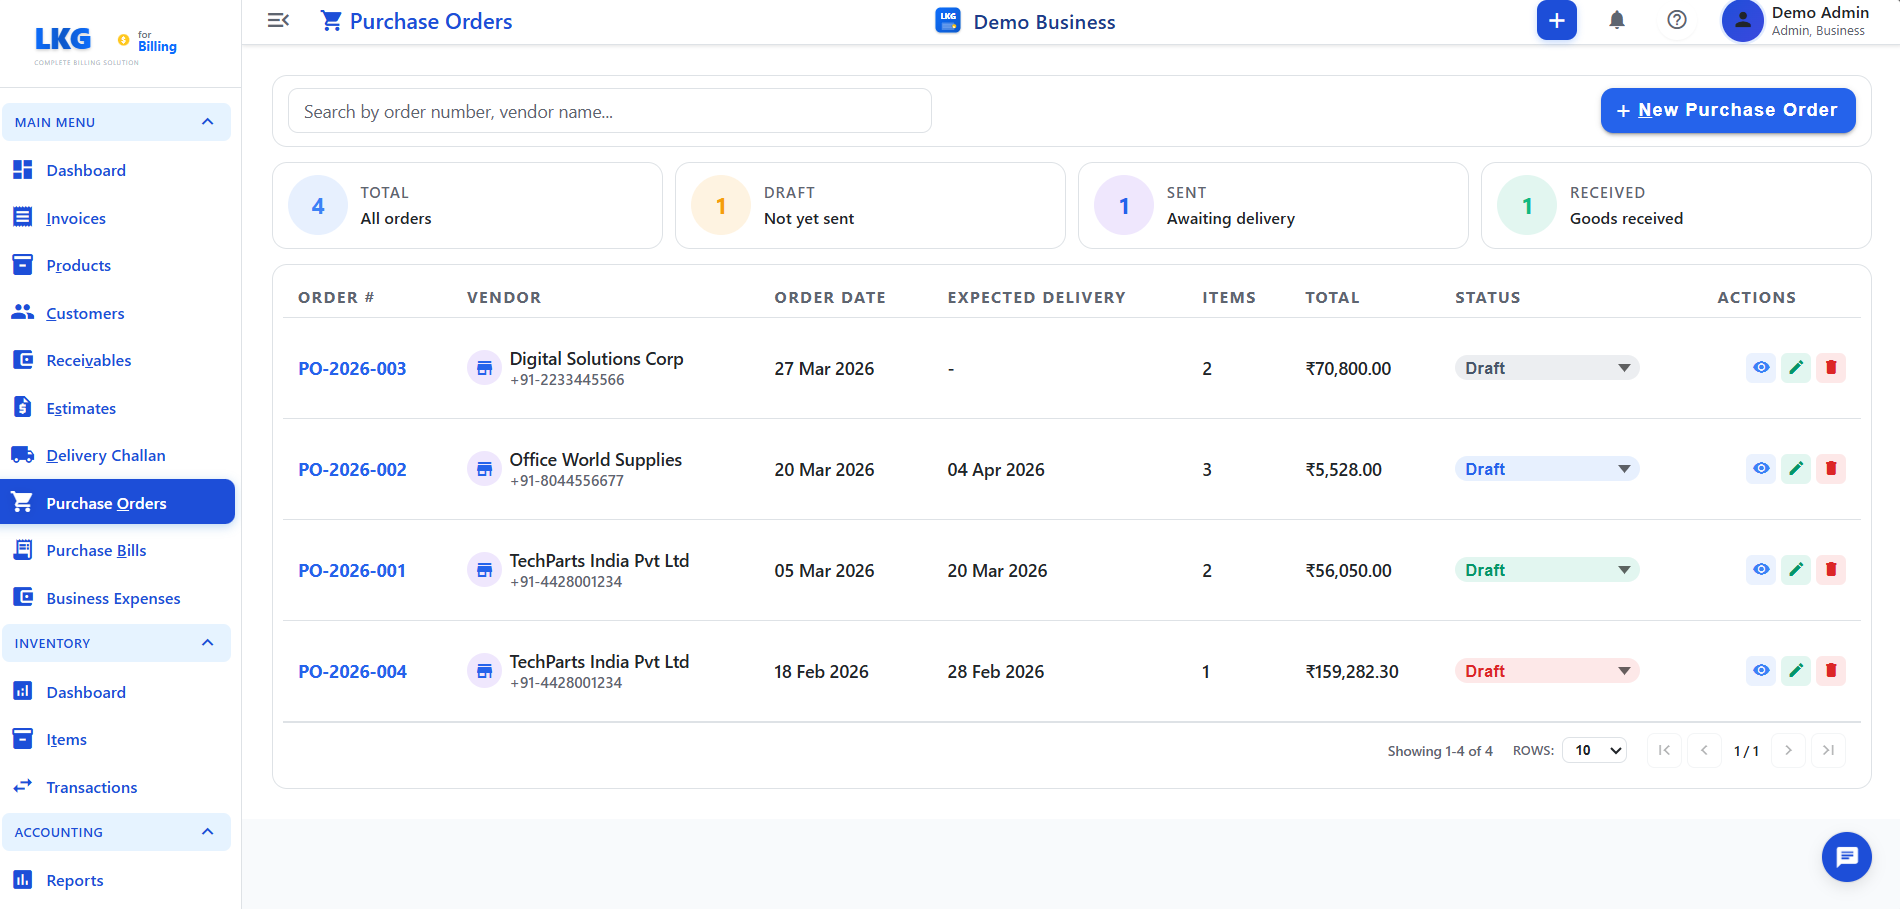1900x909 pixels.
Task: Open Invoices in sidebar
Action: pos(116,218)
